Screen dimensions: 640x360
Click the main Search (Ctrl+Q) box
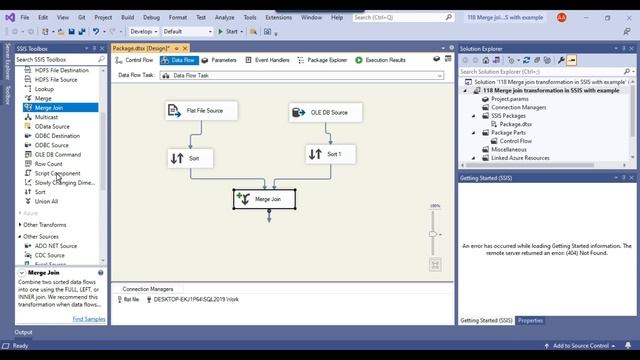pos(403,18)
